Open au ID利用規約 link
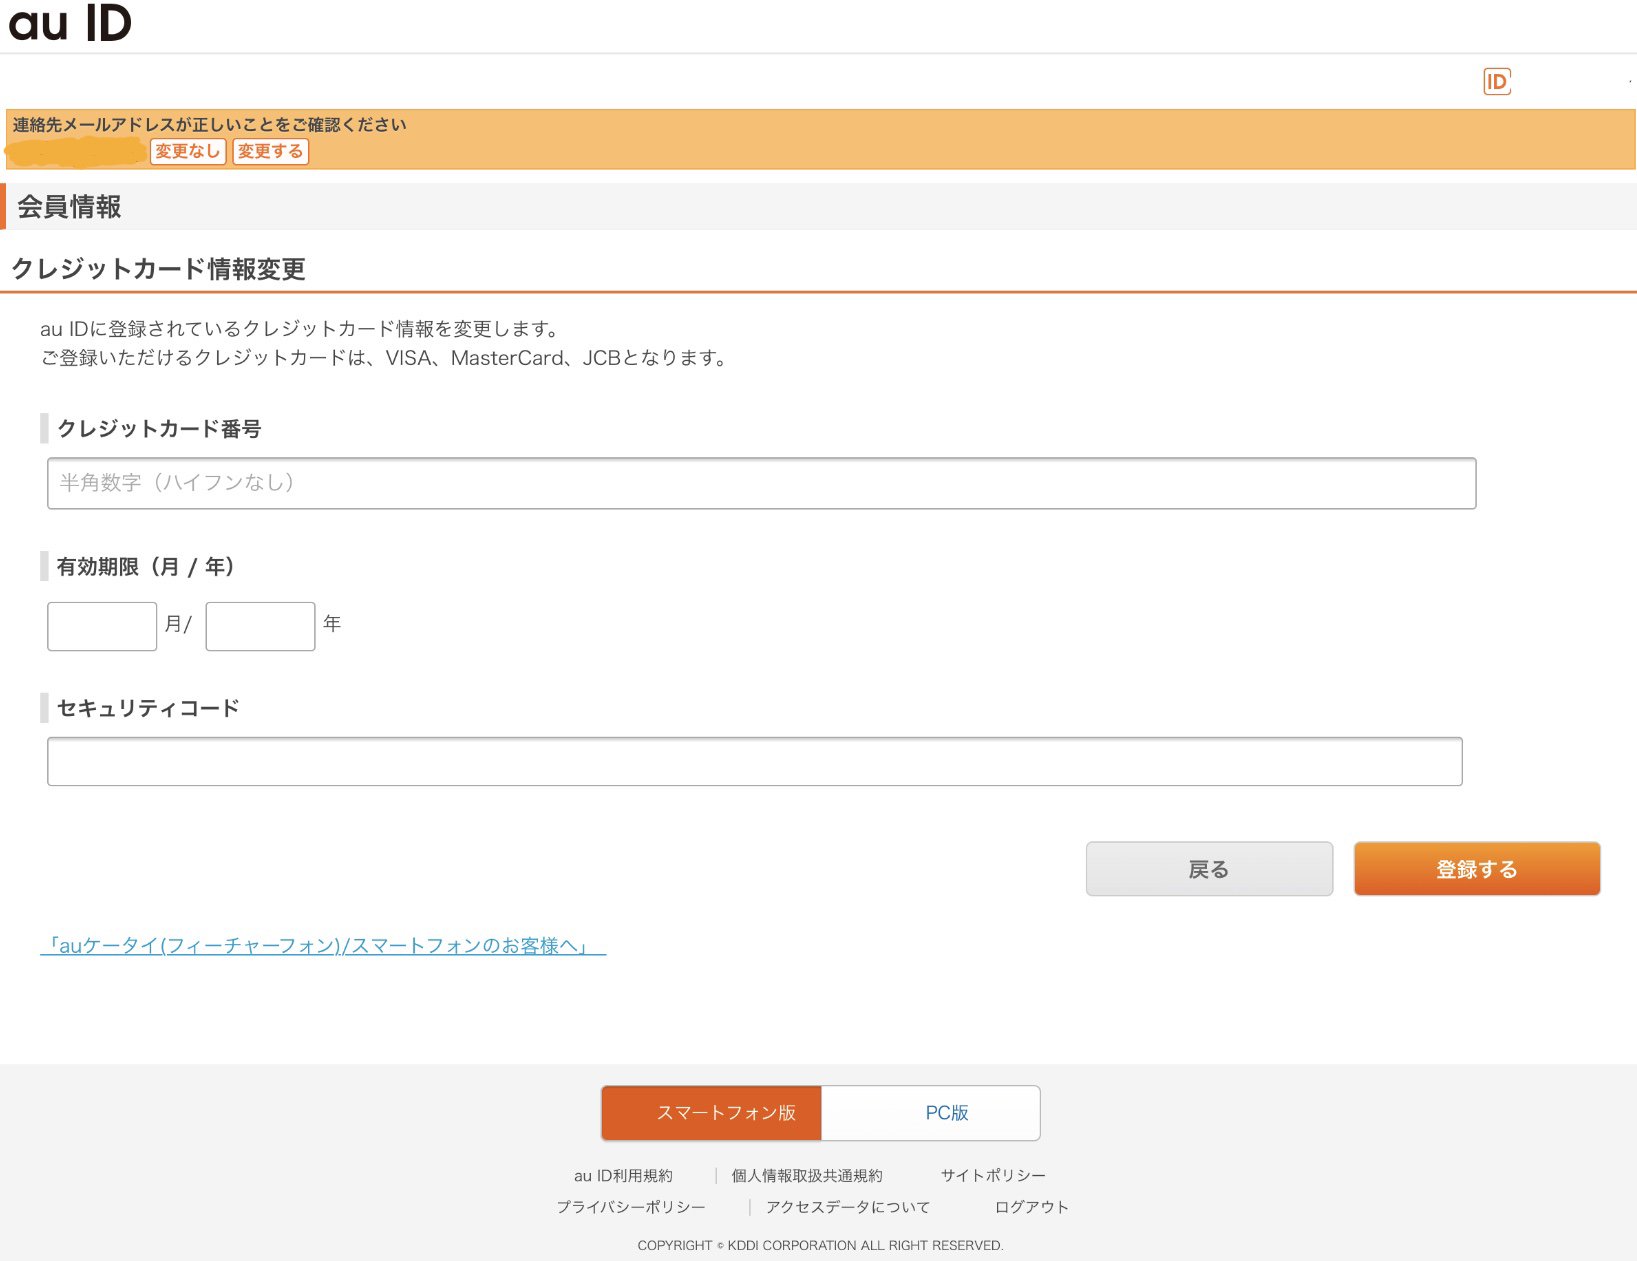The image size is (1637, 1261). click(x=624, y=1176)
